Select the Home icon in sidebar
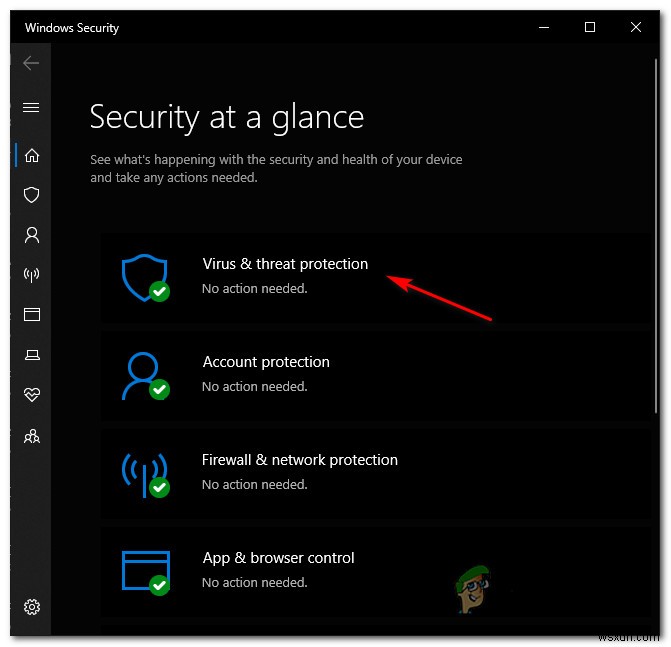The height and width of the screenshot is (647, 671). [x=32, y=155]
